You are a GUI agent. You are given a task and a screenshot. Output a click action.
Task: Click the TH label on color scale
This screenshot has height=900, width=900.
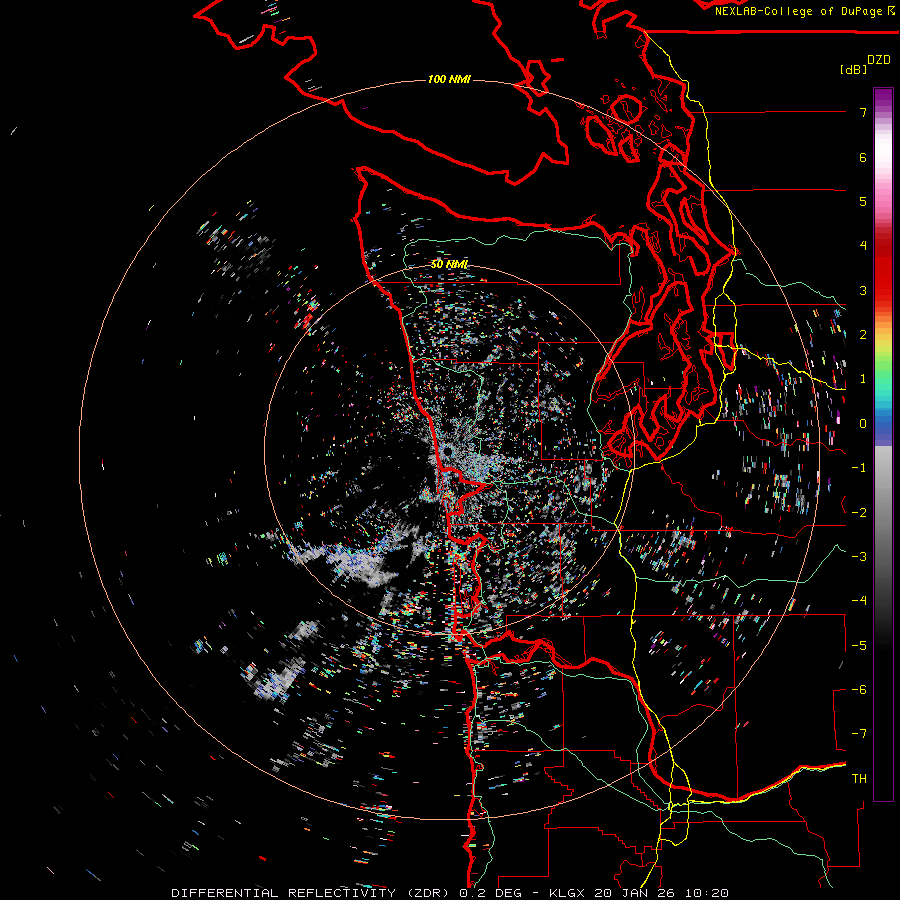(859, 779)
